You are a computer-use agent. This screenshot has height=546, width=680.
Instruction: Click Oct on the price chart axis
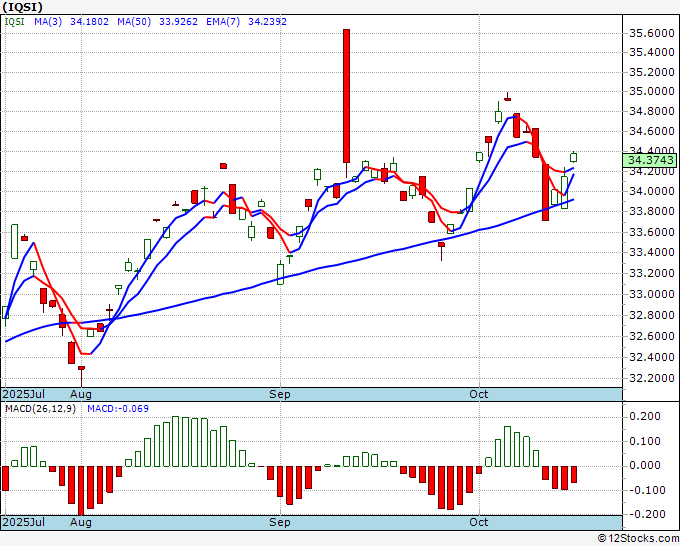[x=479, y=394]
